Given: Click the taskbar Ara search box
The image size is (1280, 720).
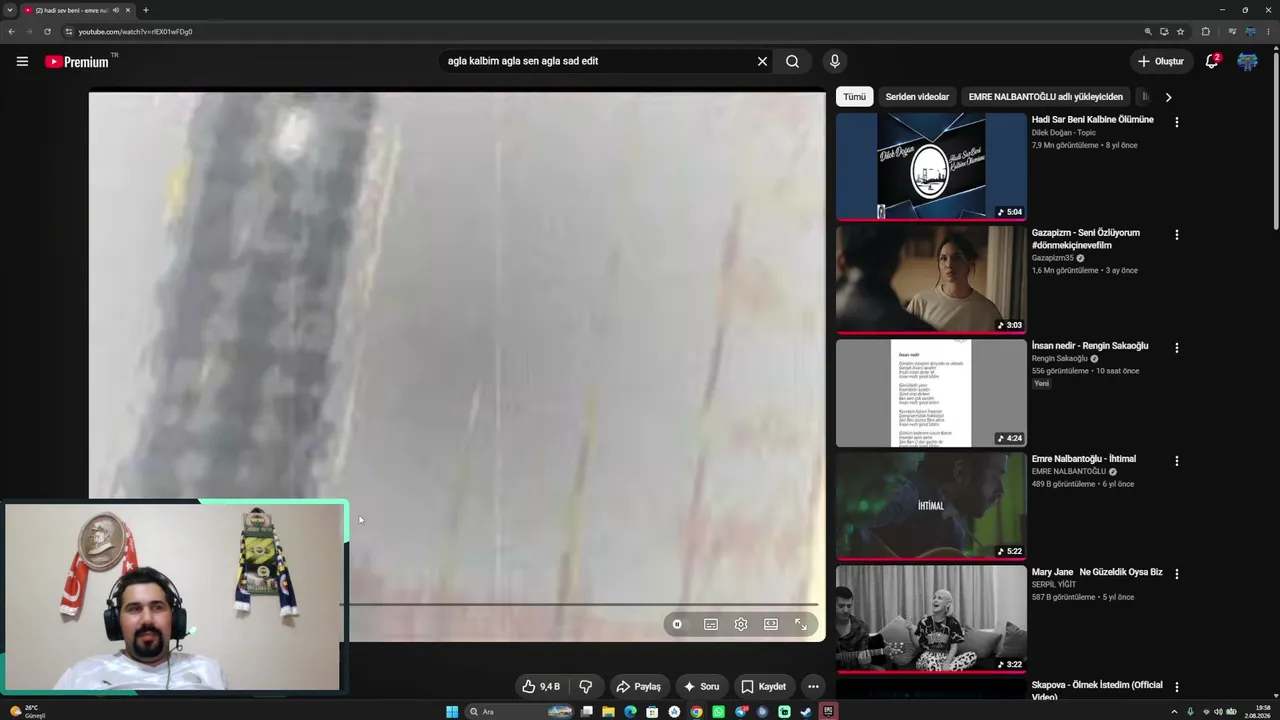Looking at the screenshot, I should pyautogui.click(x=521, y=712).
